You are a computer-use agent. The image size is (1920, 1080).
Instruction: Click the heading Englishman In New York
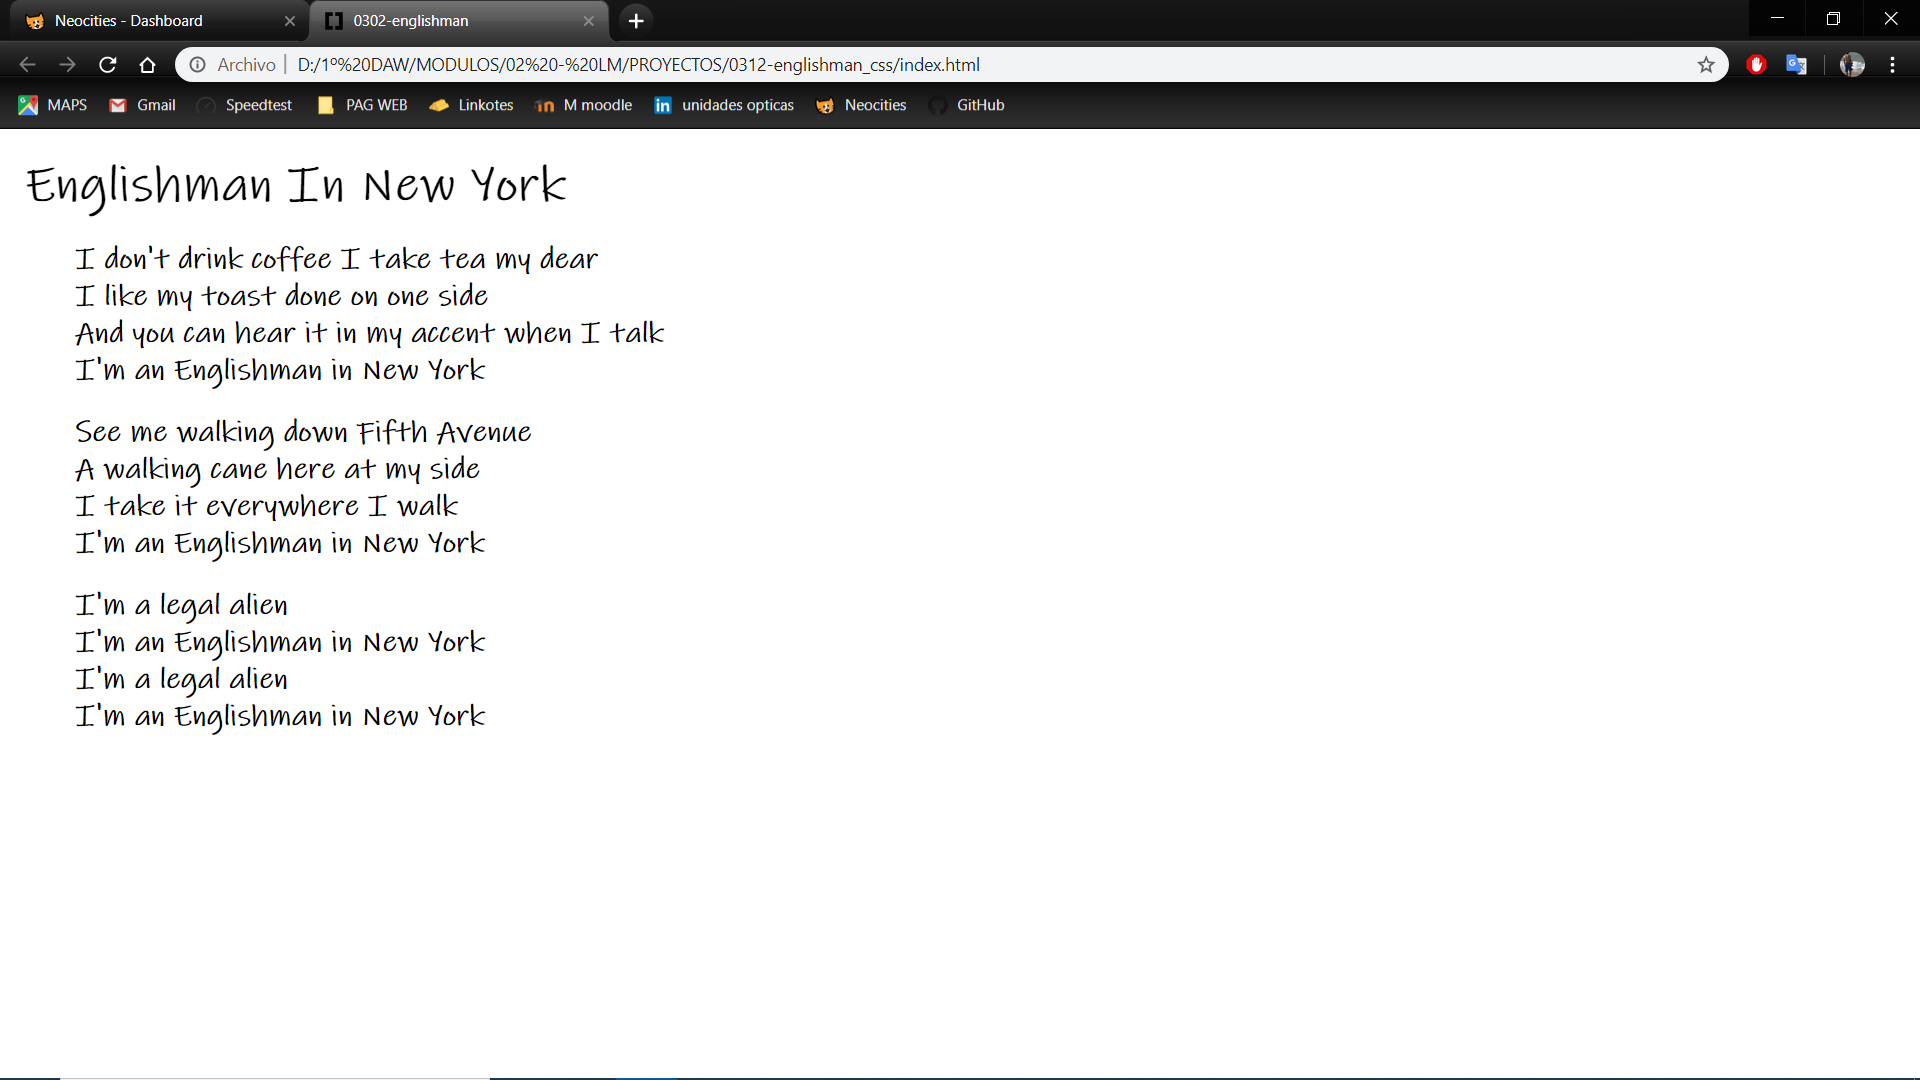296,186
